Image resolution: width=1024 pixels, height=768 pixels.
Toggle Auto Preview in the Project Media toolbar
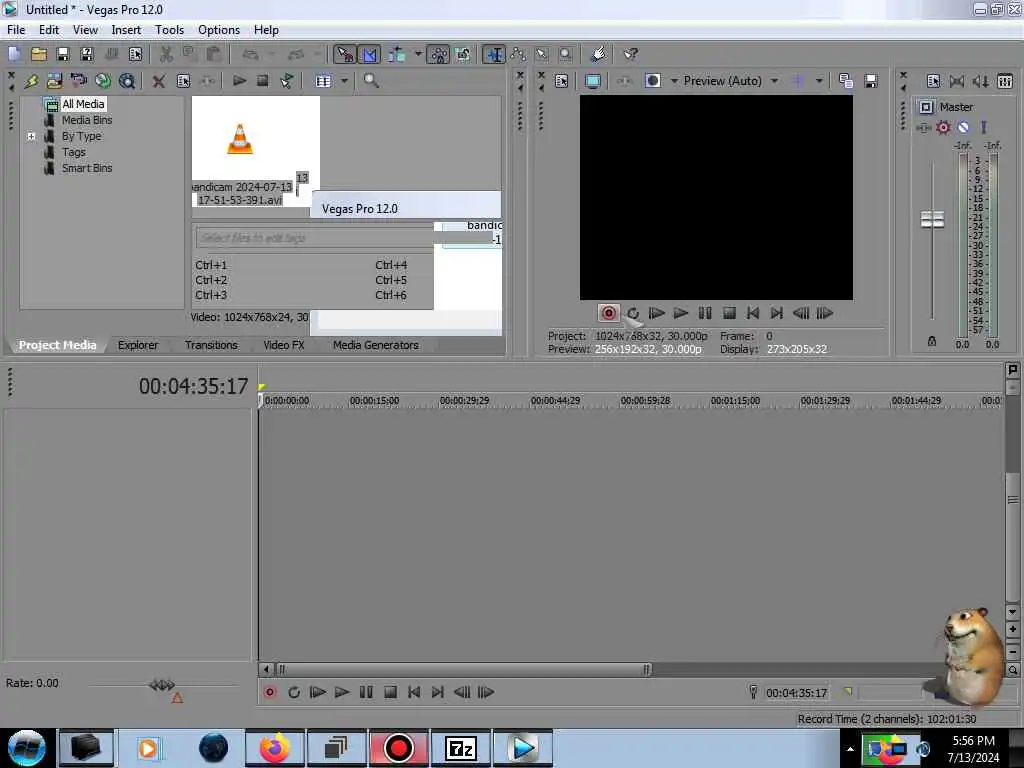287,81
